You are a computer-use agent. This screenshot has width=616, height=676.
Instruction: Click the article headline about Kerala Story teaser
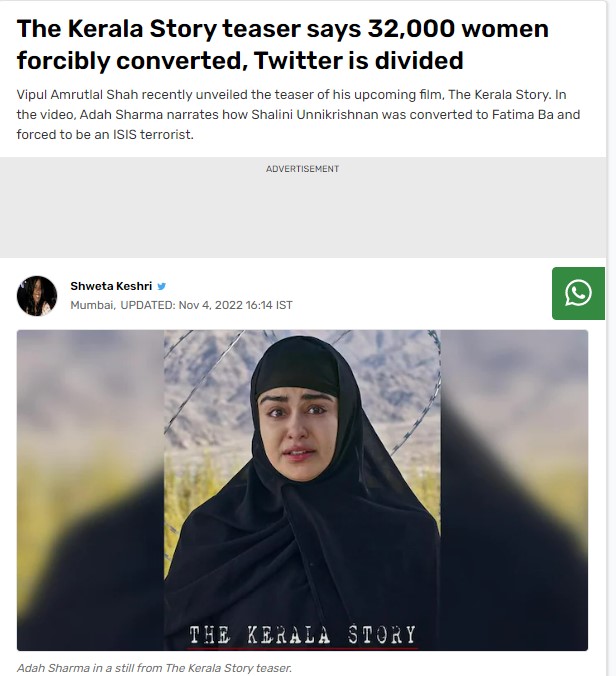pos(283,44)
